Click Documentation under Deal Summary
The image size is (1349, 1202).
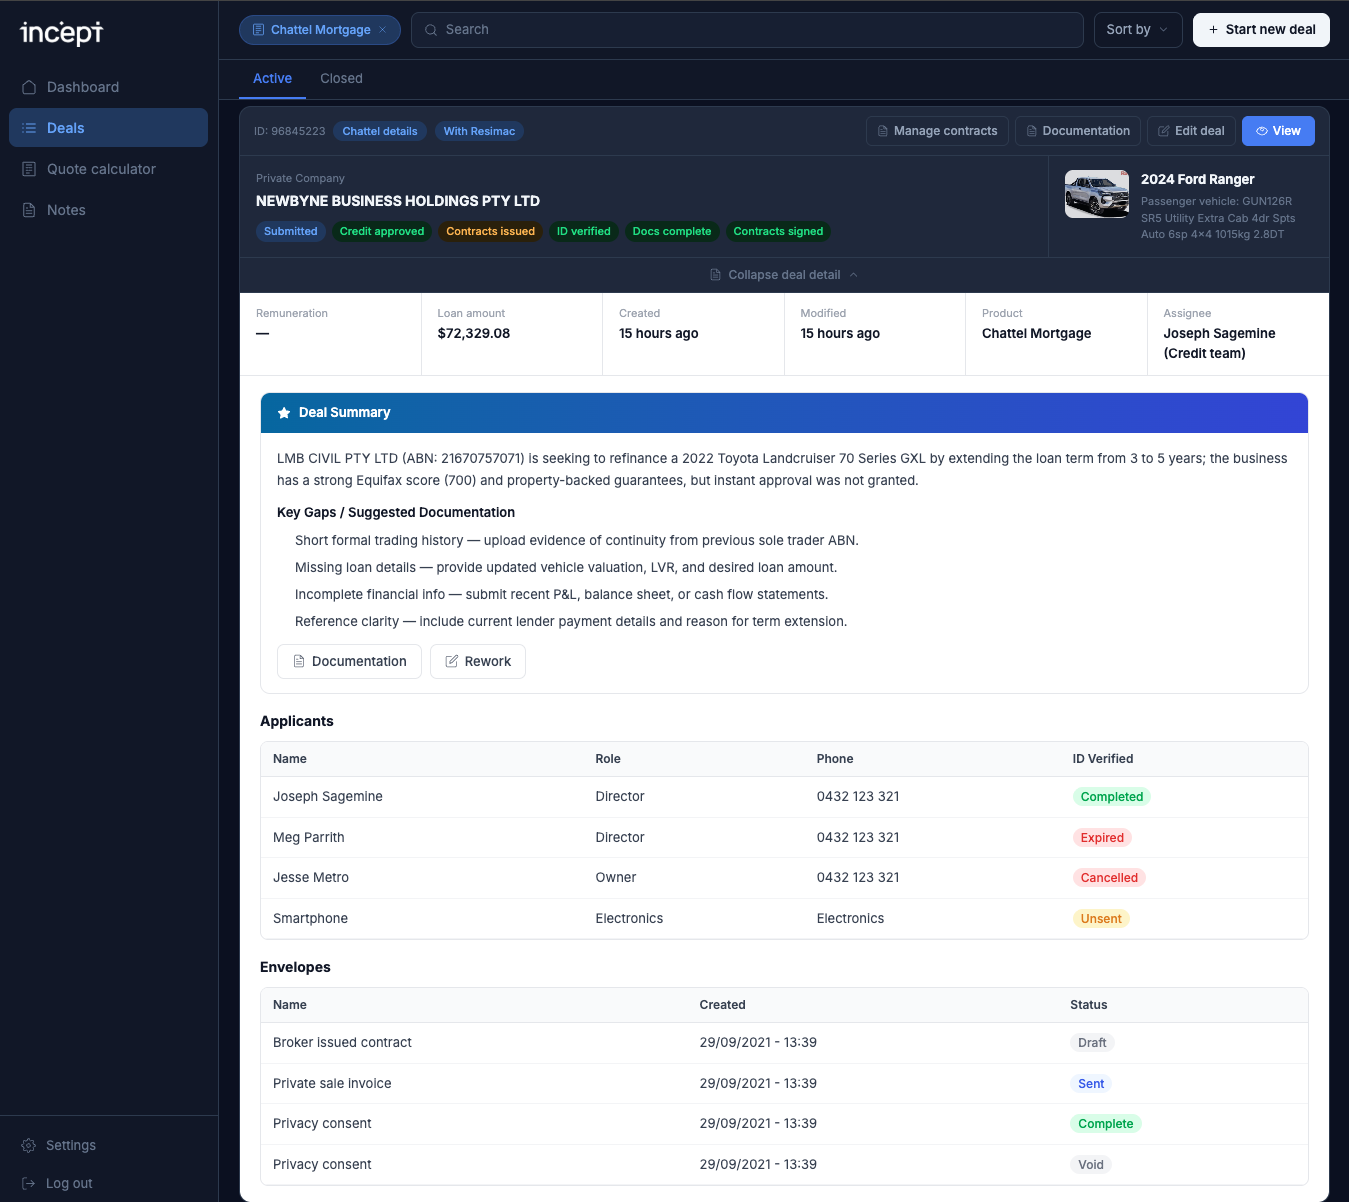349,661
